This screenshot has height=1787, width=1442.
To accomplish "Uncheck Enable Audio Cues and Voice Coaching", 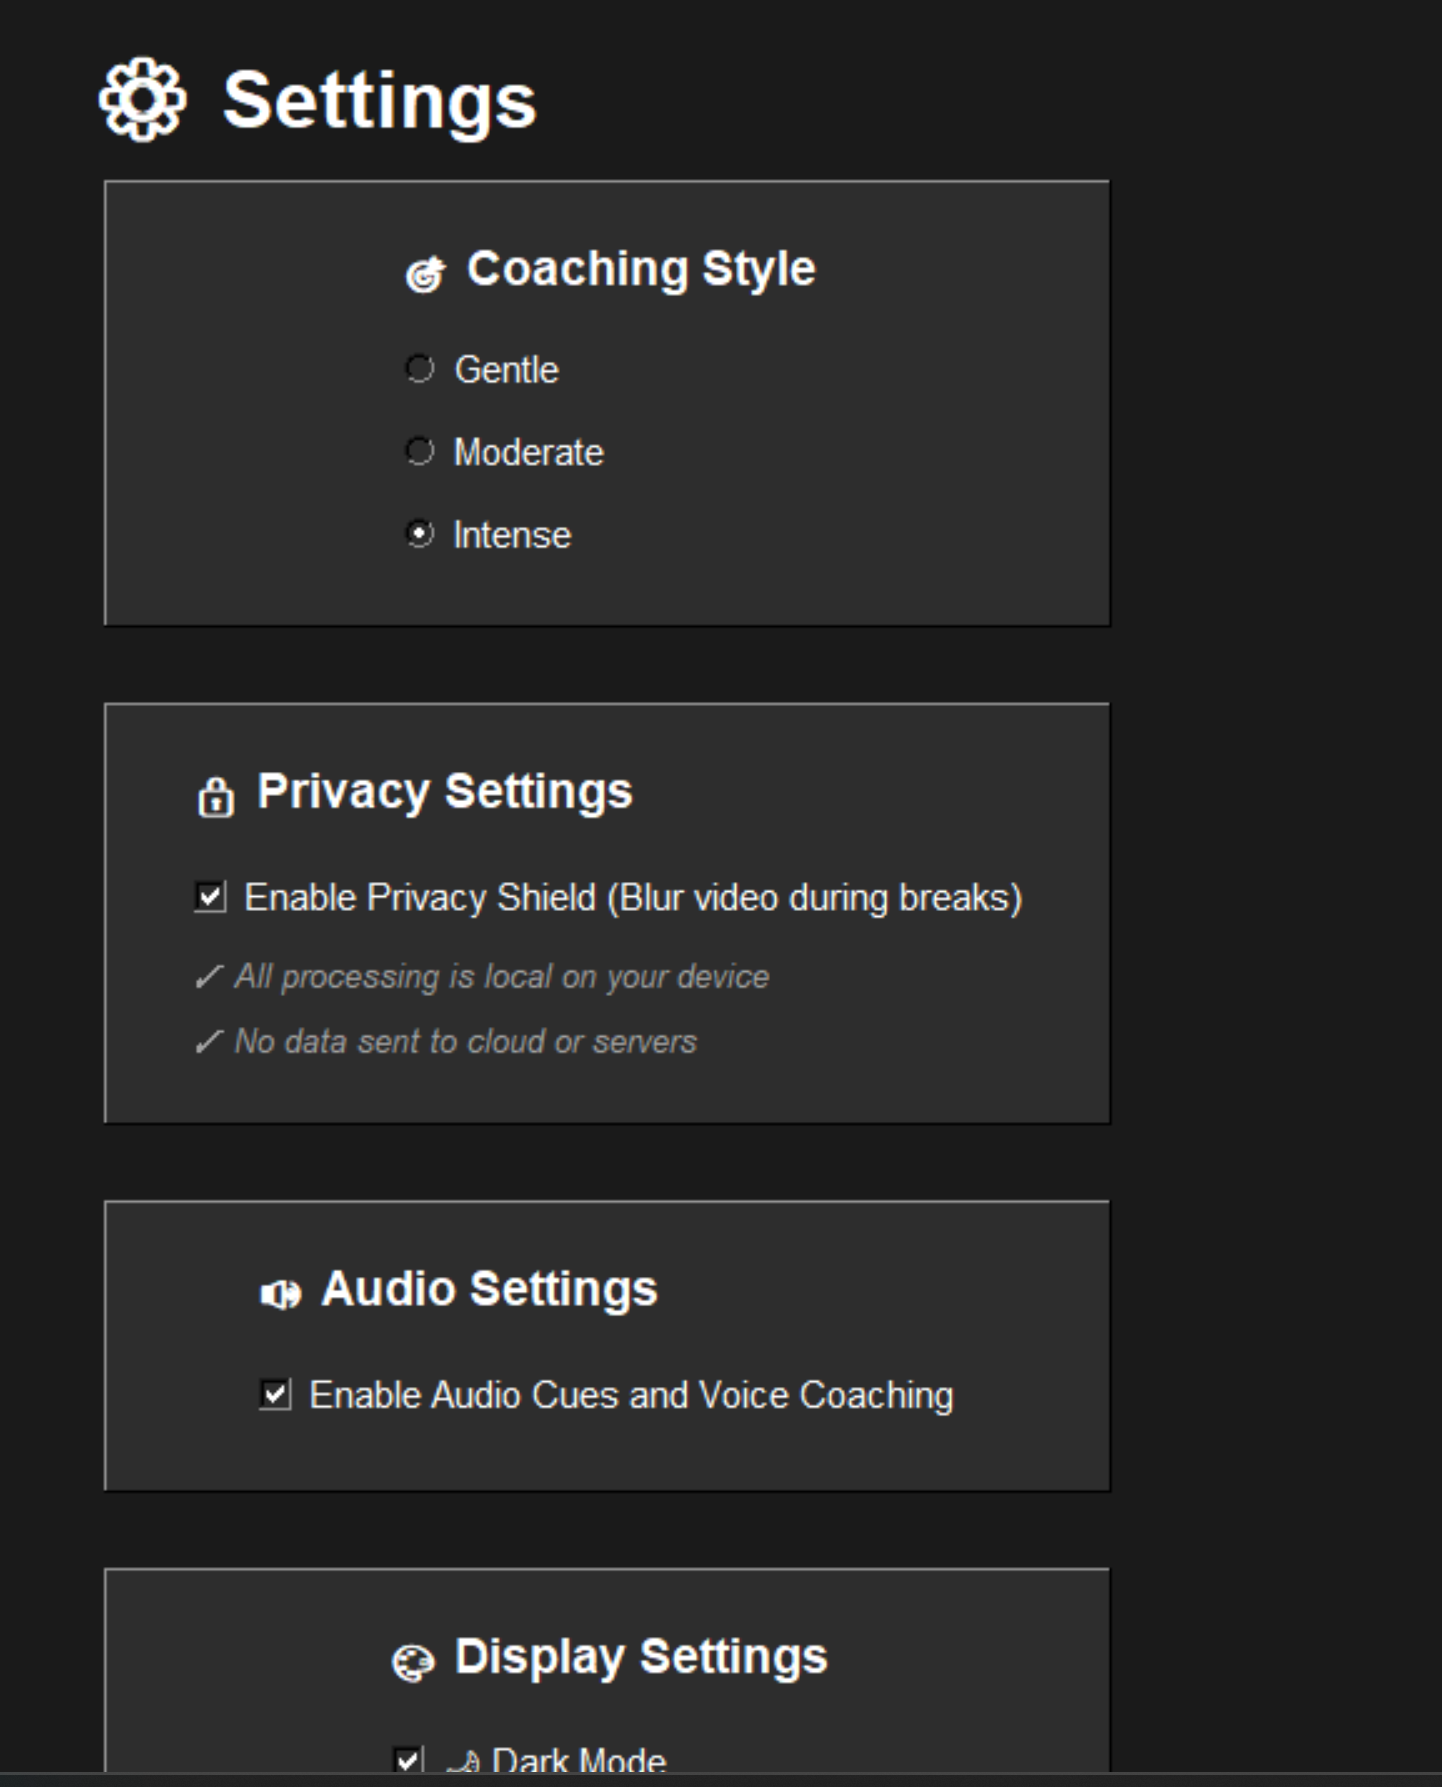I will 275,1394.
